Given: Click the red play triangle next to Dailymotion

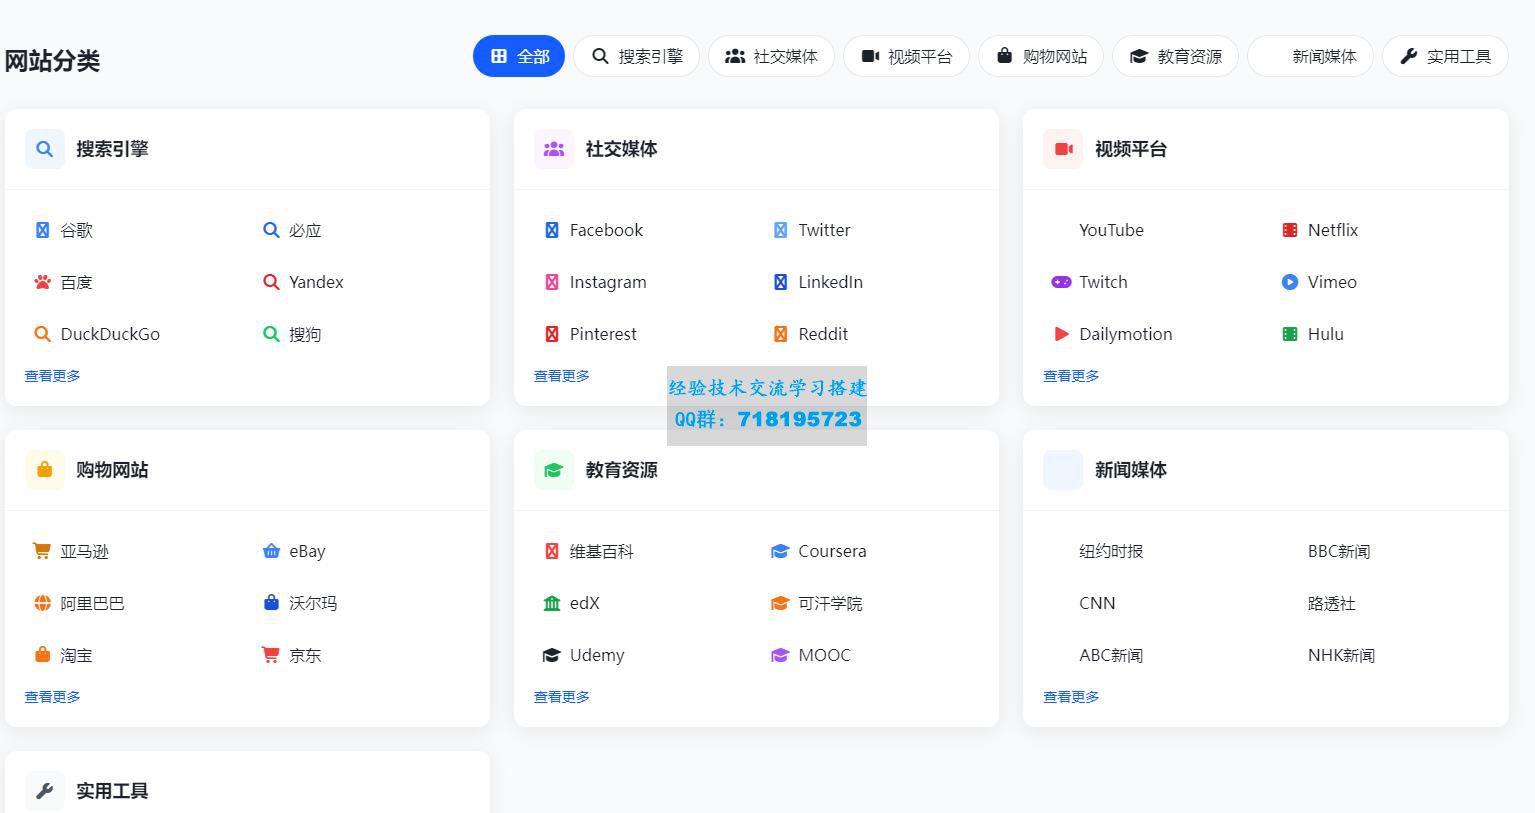Looking at the screenshot, I should (1061, 334).
